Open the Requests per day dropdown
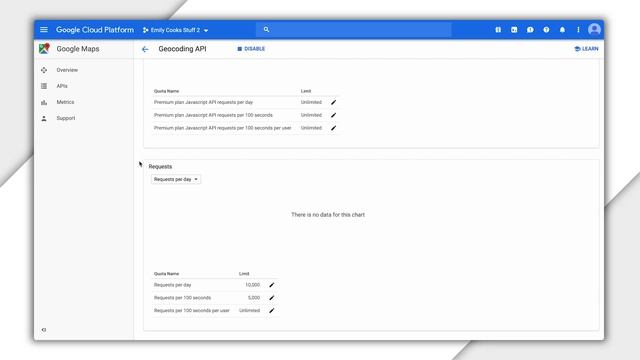 [x=176, y=179]
